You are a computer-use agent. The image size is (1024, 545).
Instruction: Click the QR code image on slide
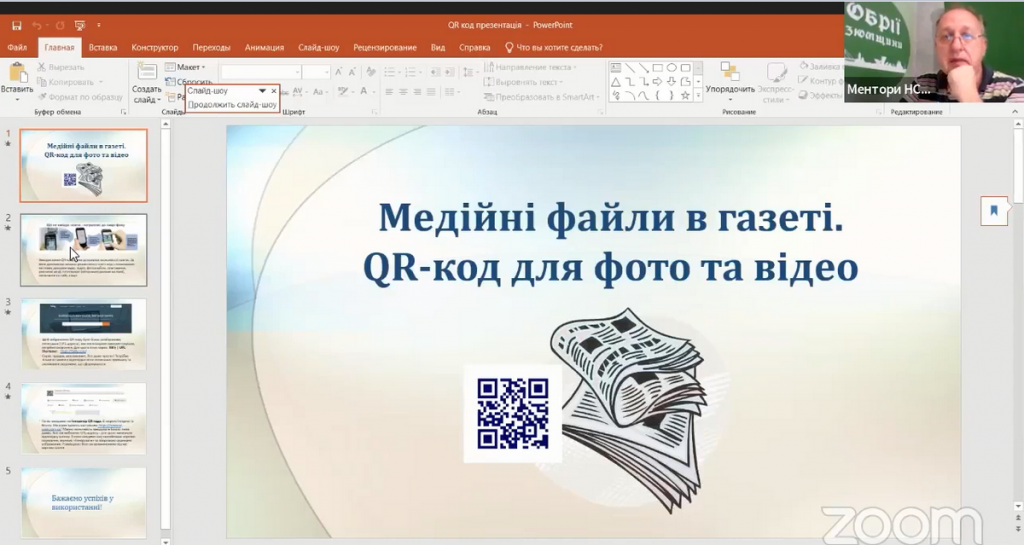[x=513, y=414]
